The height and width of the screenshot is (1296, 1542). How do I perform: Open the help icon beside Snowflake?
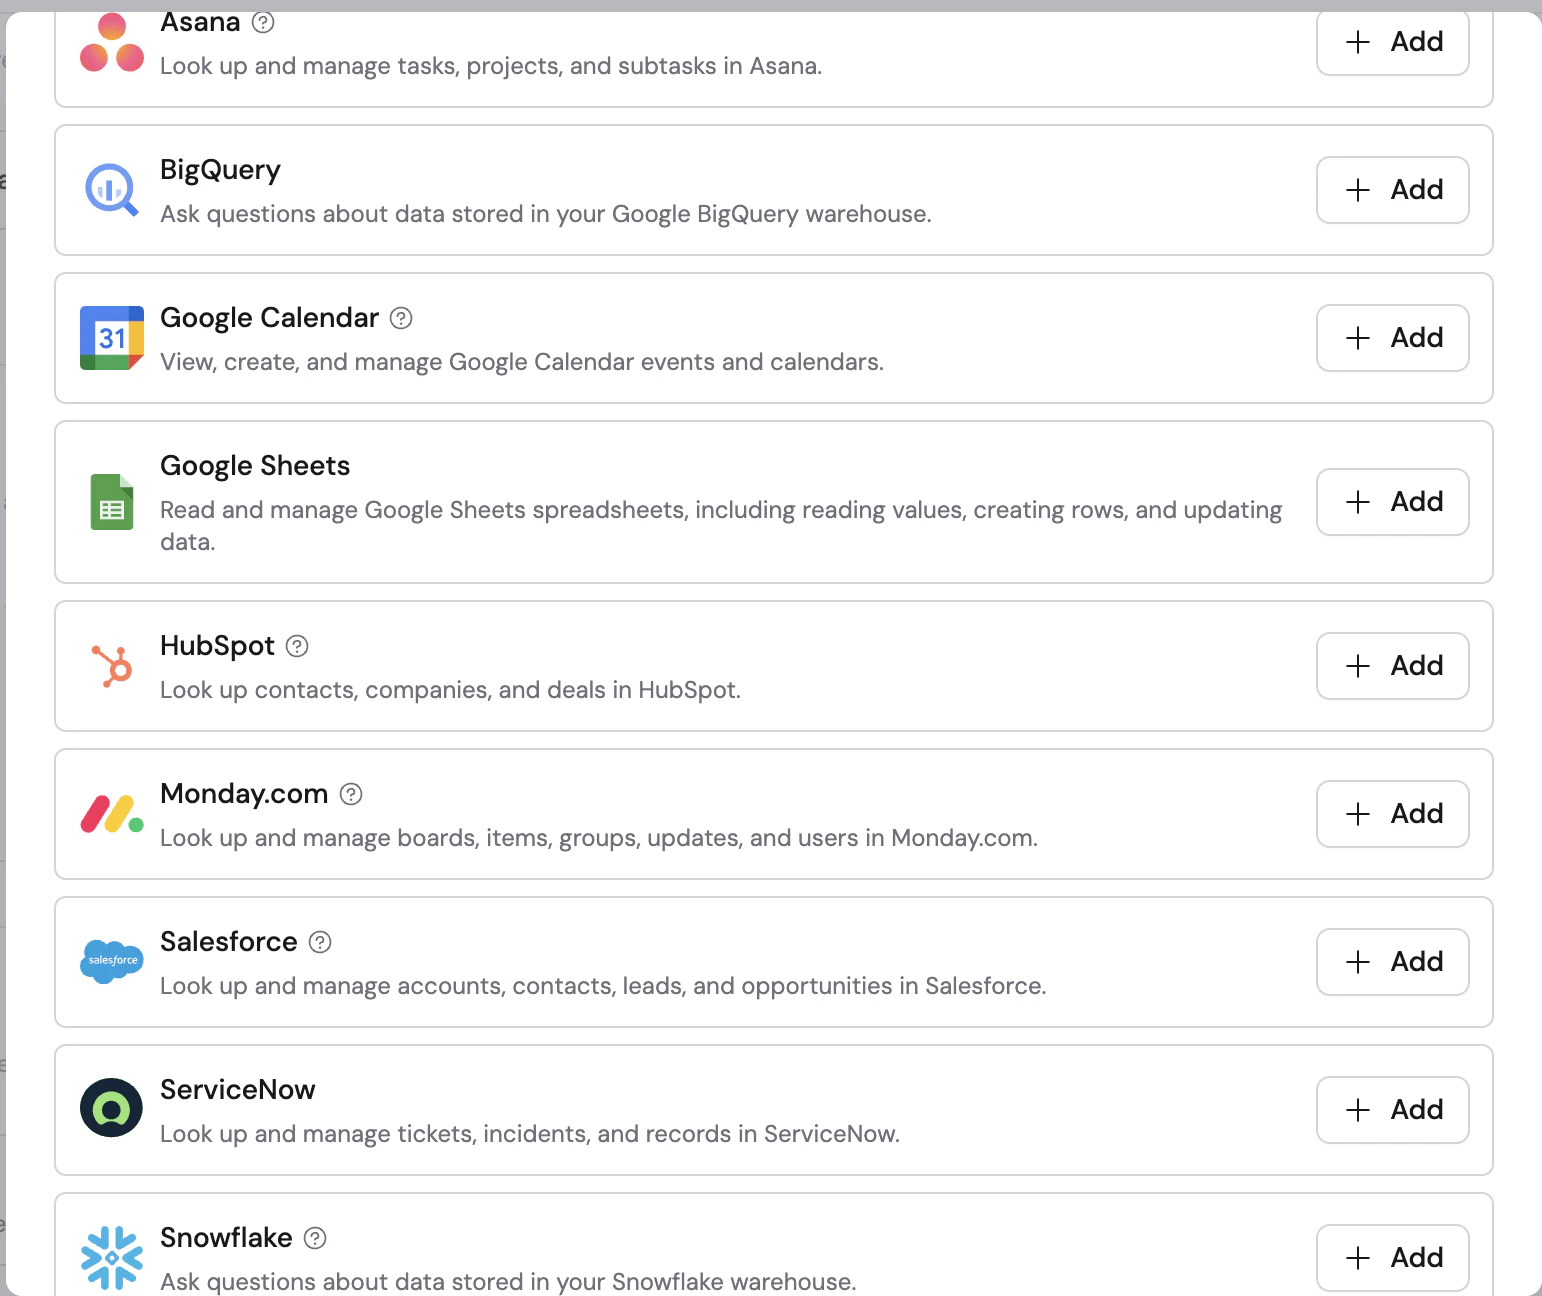(x=315, y=1238)
